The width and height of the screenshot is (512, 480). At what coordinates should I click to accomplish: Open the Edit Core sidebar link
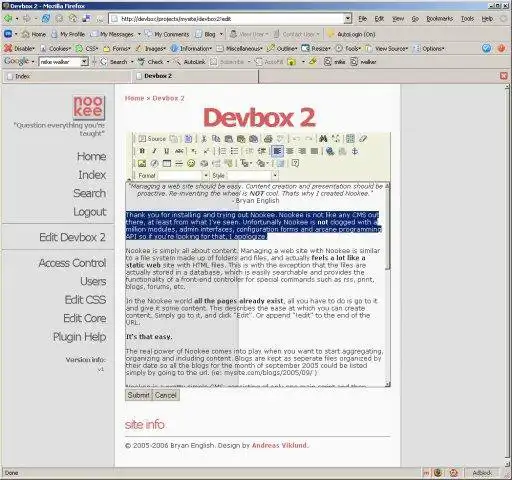coord(85,318)
